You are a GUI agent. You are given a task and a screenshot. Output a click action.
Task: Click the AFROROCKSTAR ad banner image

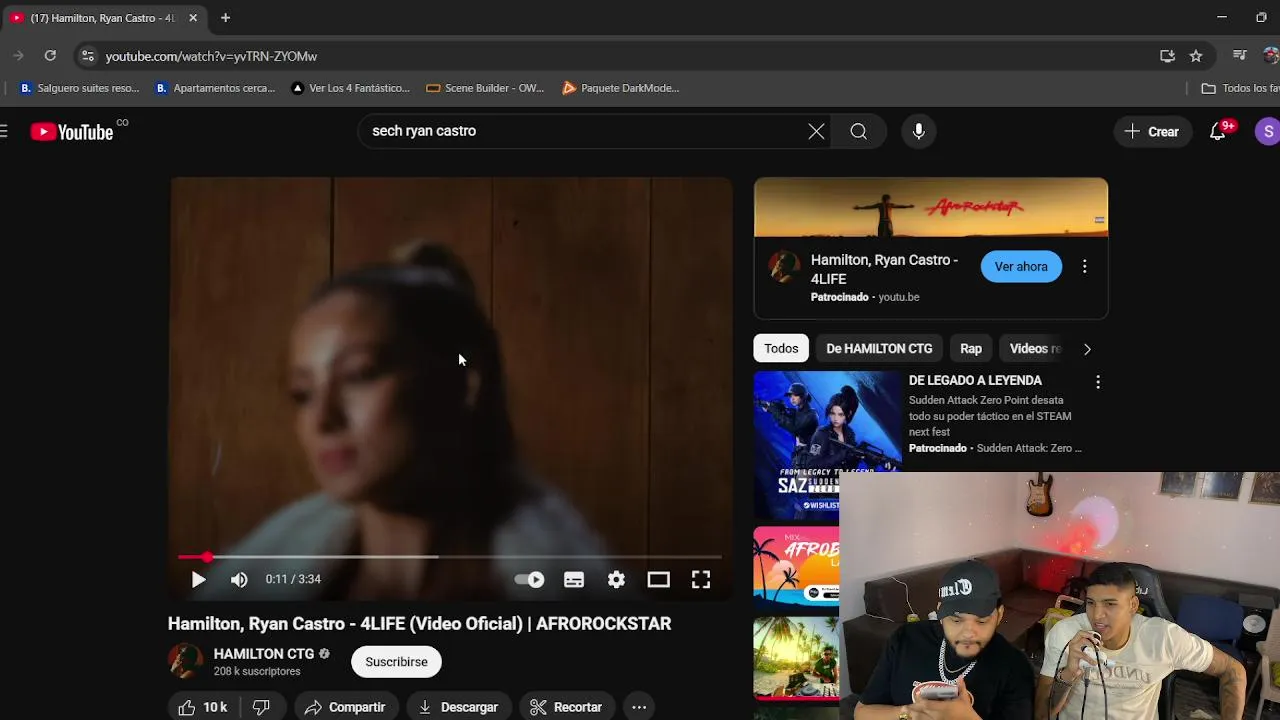tap(931, 208)
